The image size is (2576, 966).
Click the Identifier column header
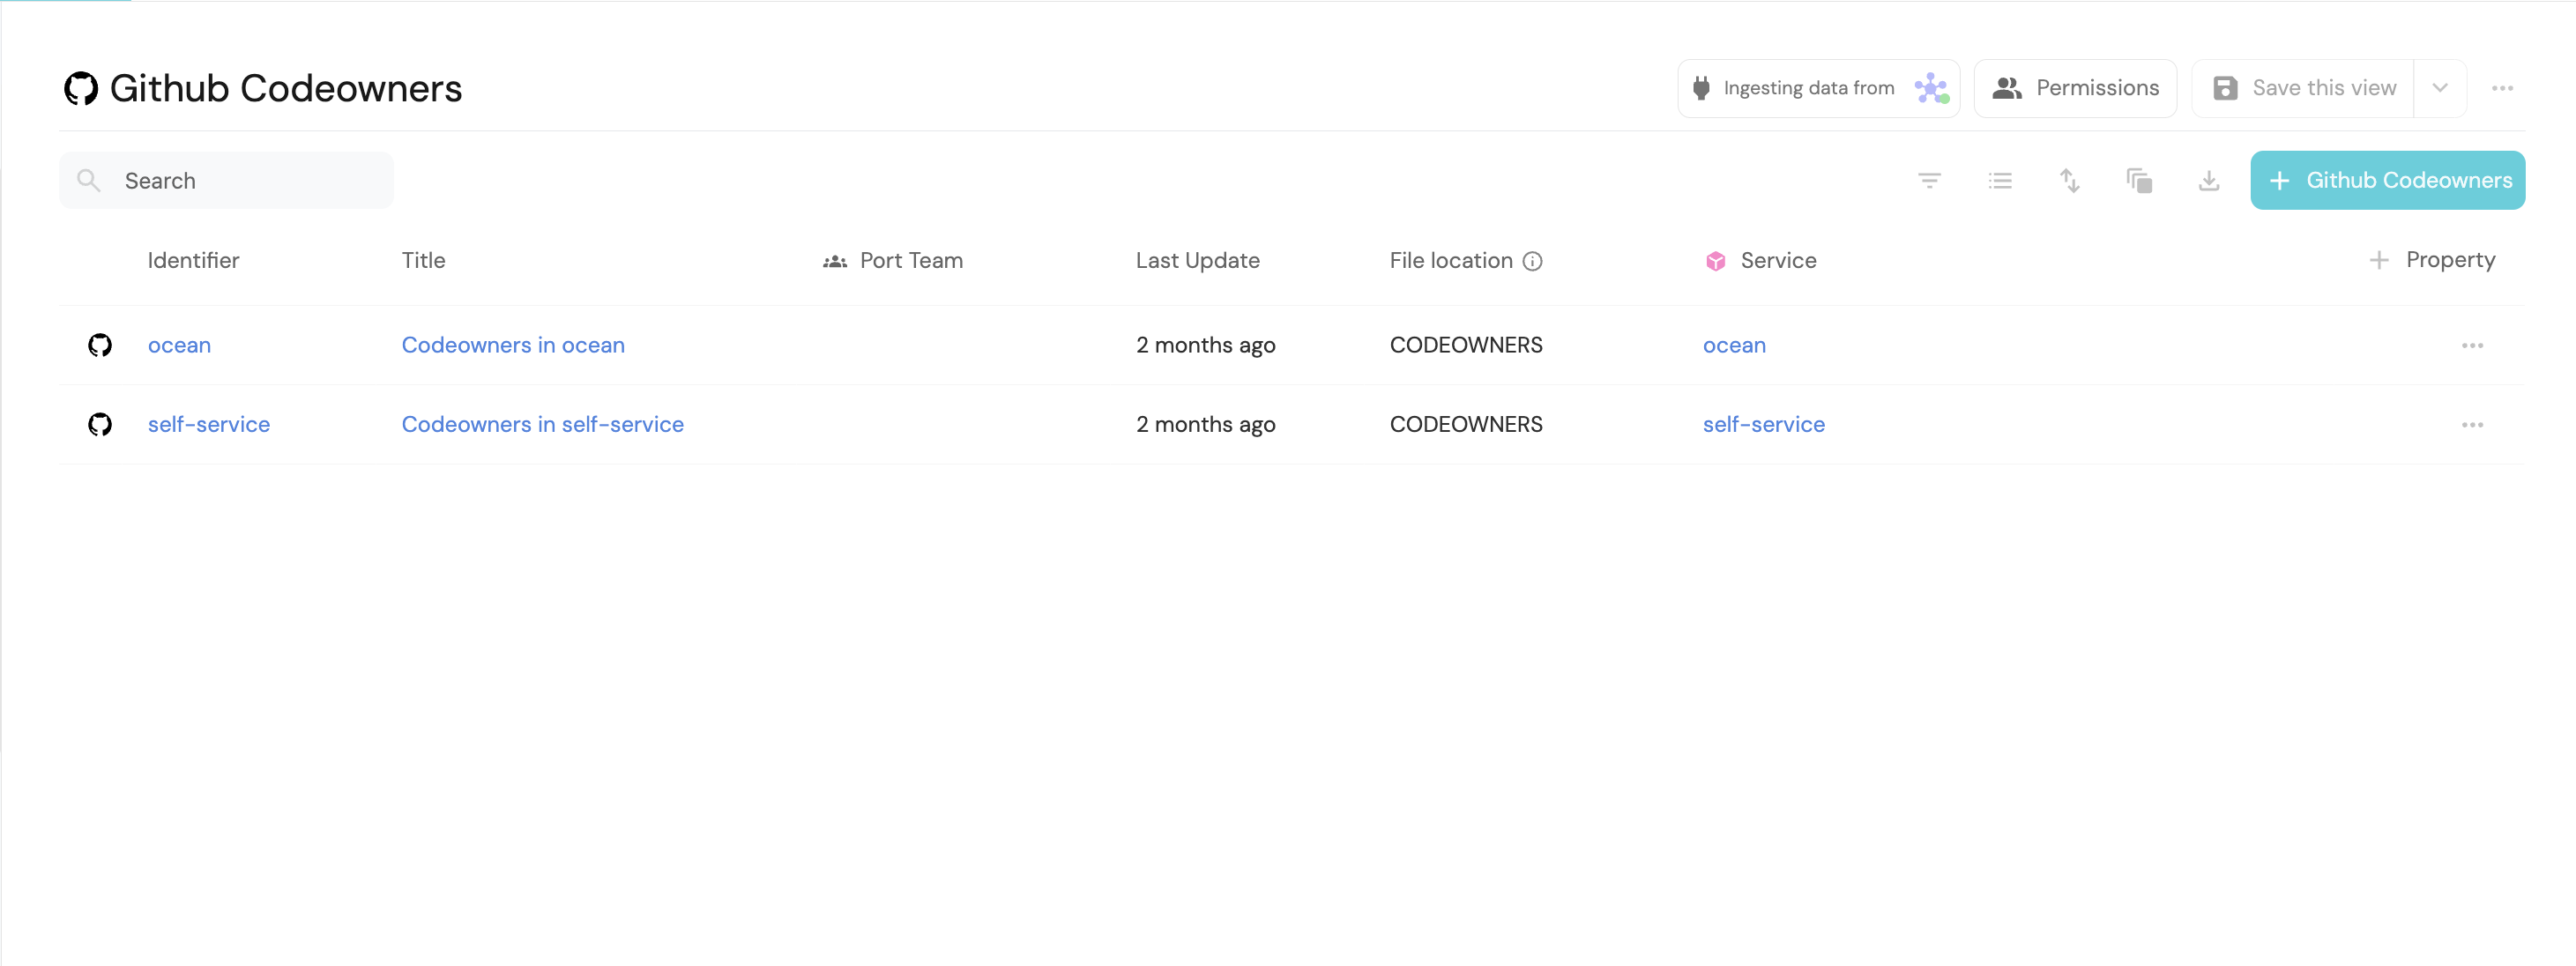tap(193, 260)
